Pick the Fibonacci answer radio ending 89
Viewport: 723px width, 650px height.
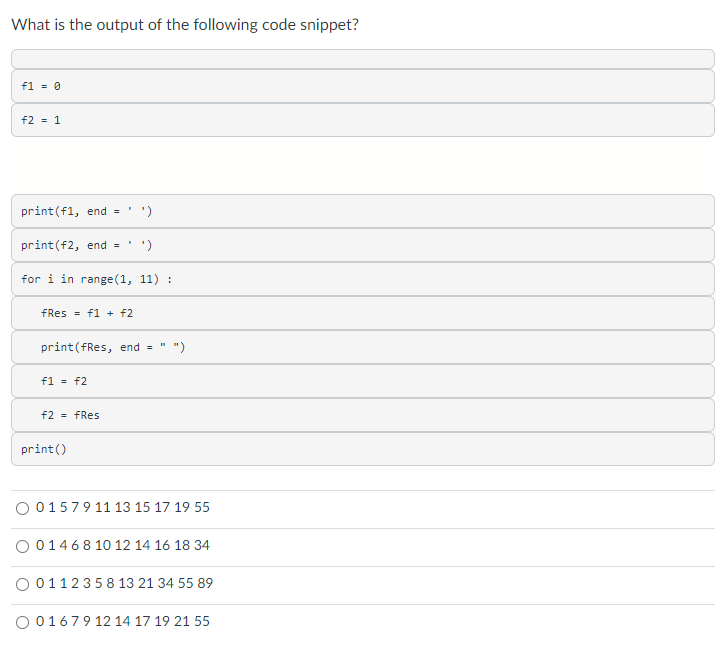23,584
